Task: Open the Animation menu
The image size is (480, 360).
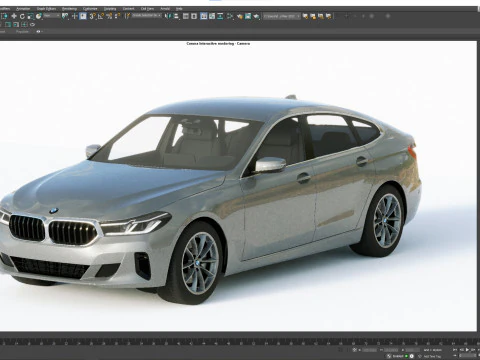Action: click(23, 8)
